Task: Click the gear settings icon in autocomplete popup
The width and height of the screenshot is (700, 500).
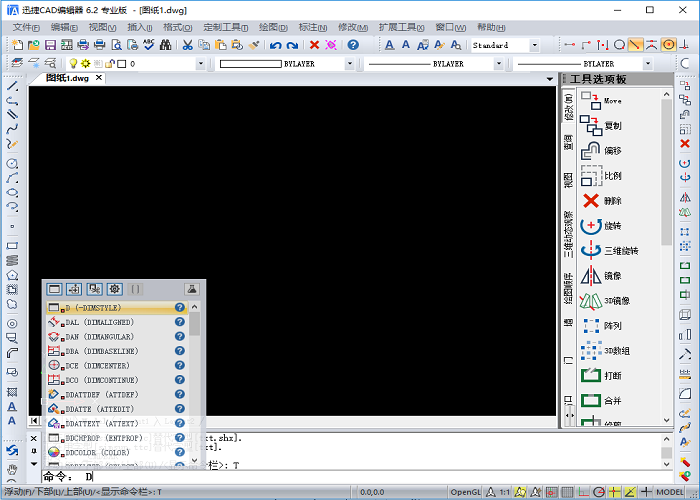Action: click(115, 289)
